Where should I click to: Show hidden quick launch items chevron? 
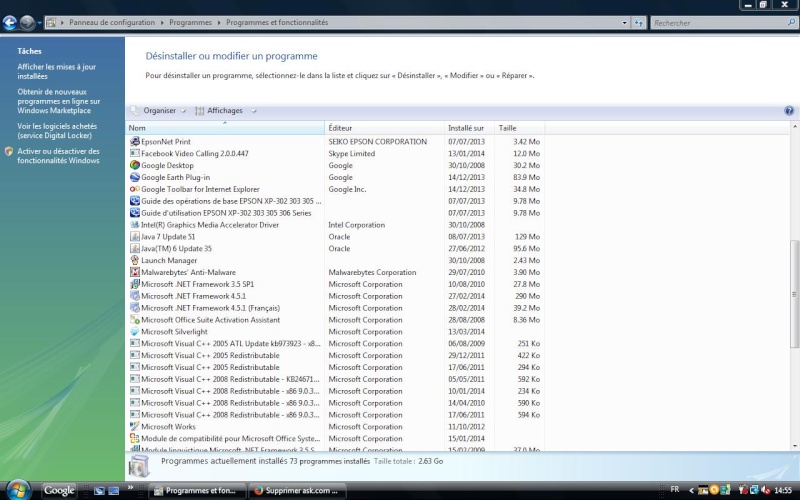point(130,487)
